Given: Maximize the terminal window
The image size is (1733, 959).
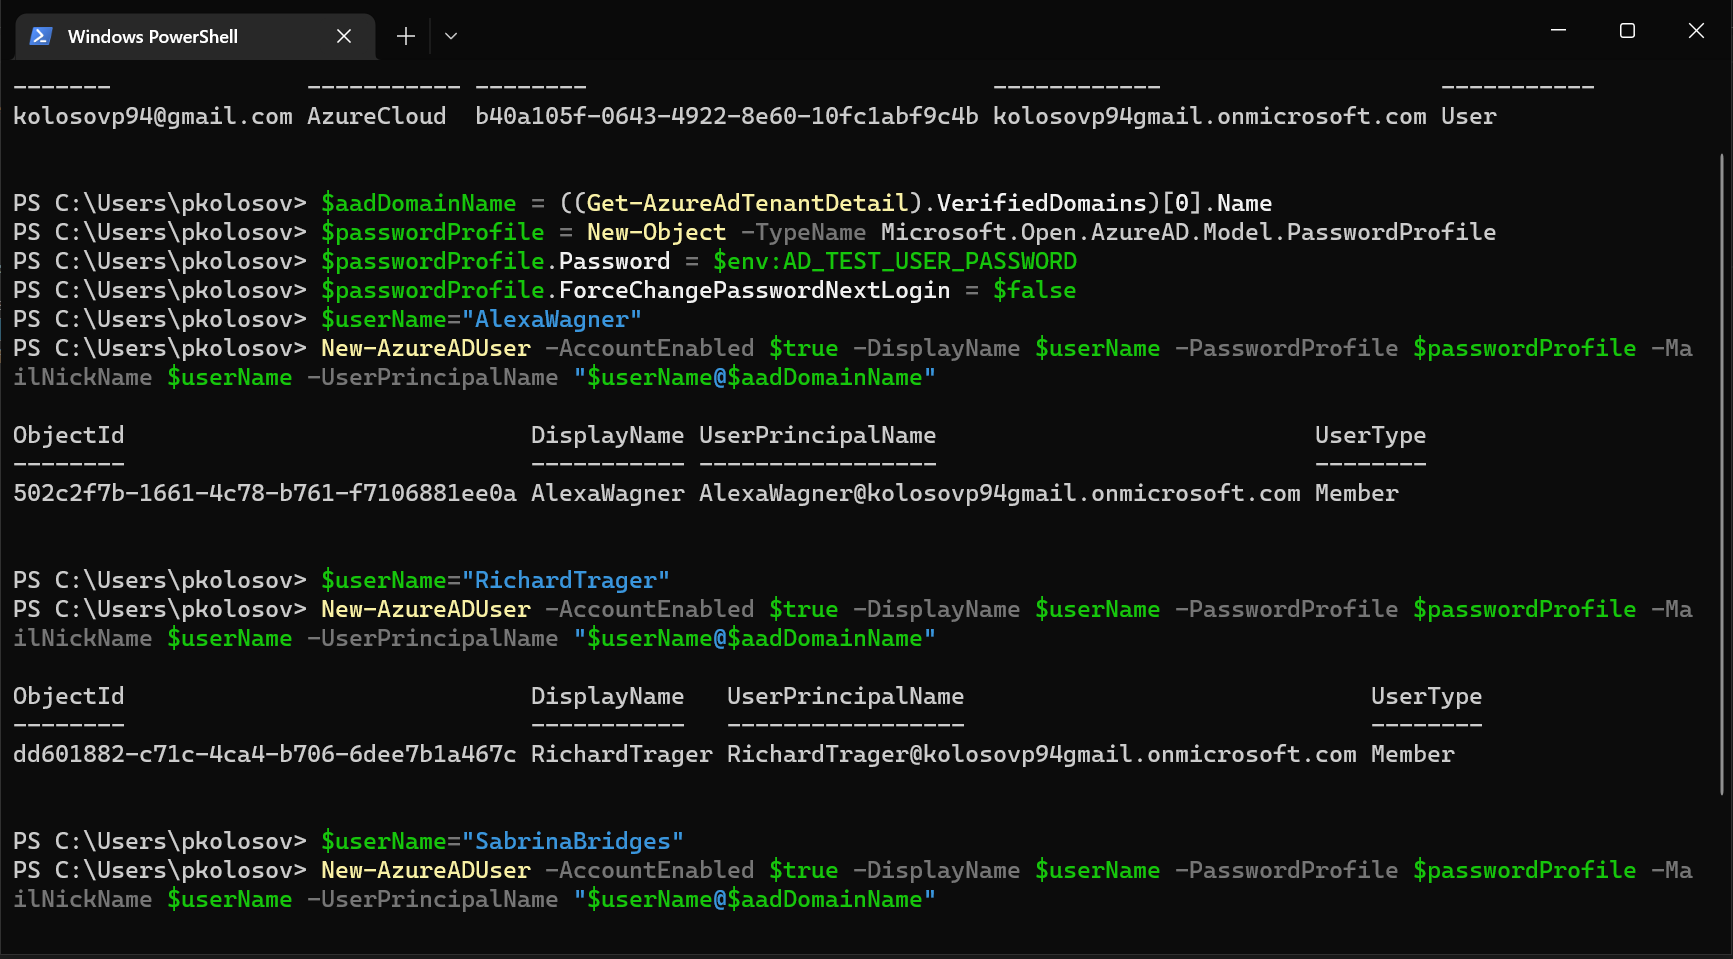Looking at the screenshot, I should [x=1627, y=31].
